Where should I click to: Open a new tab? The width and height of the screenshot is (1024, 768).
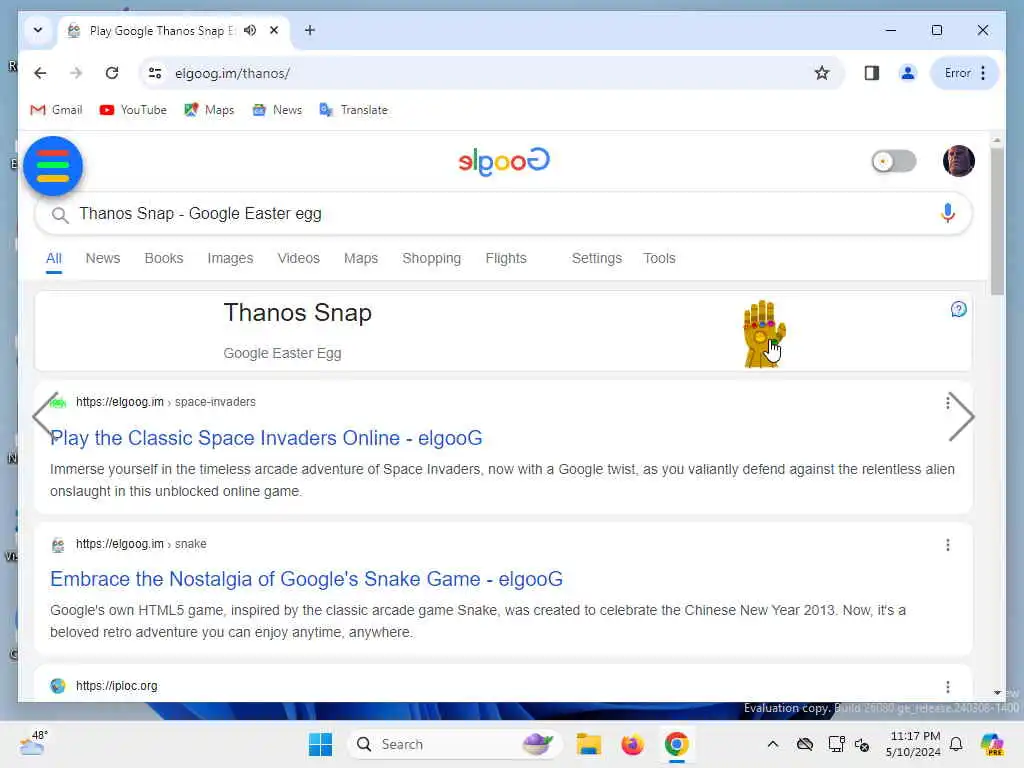310,31
